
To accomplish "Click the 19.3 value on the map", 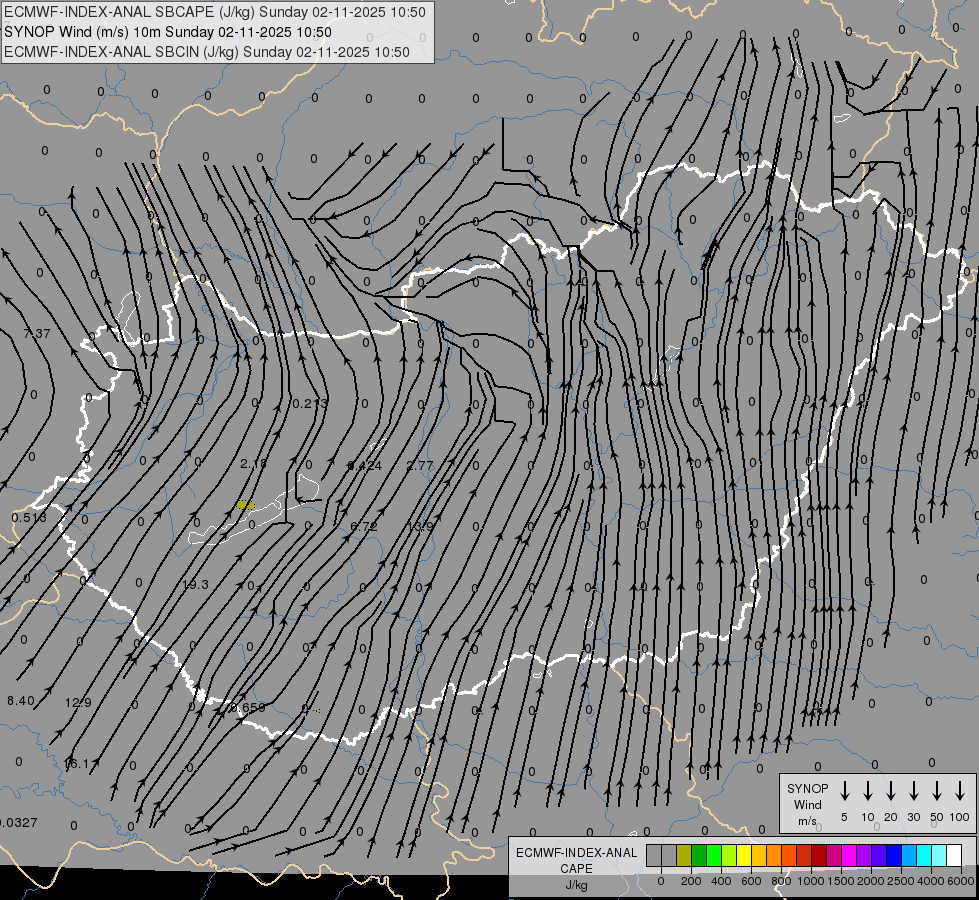I will click(195, 585).
